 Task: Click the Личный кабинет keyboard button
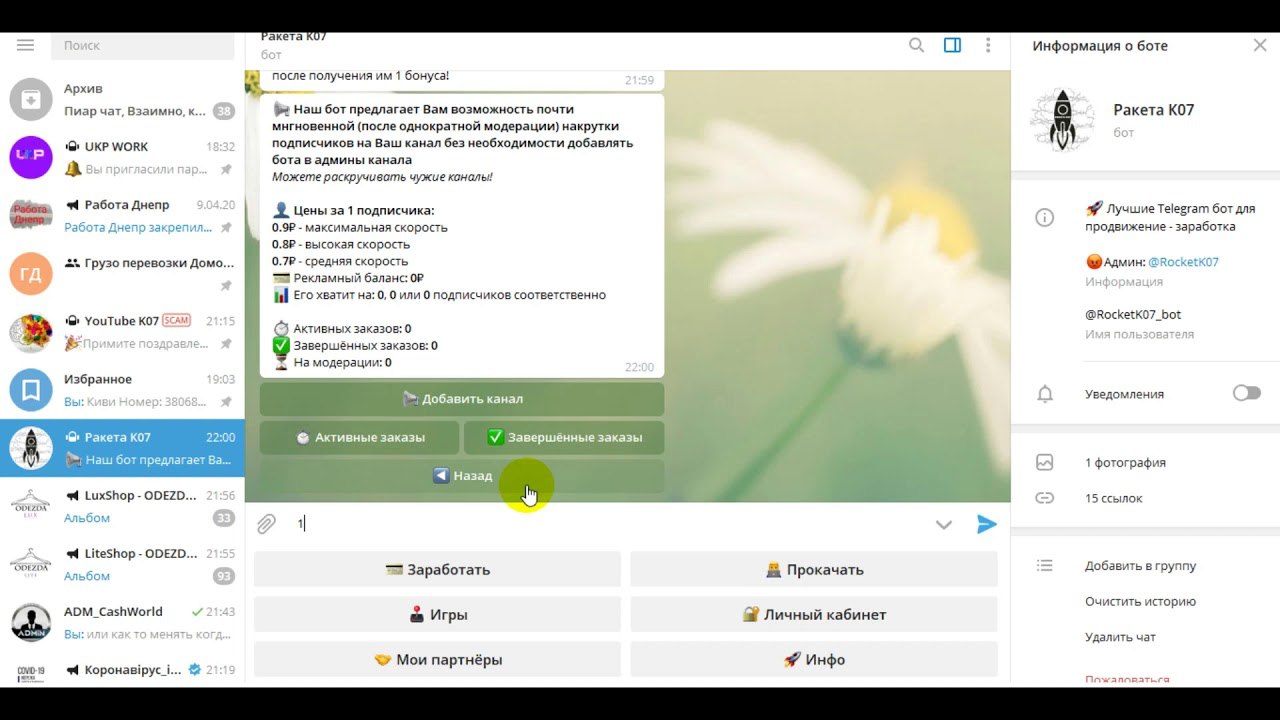(x=814, y=614)
